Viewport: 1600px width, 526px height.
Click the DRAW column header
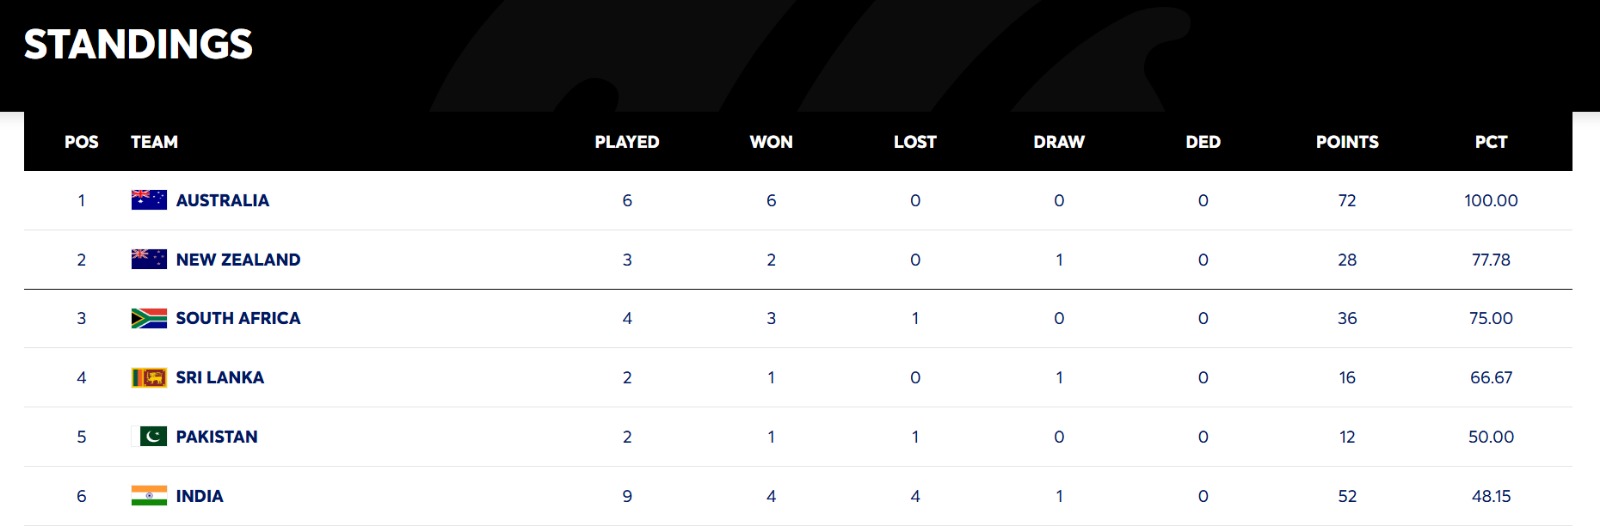[x=1059, y=142]
